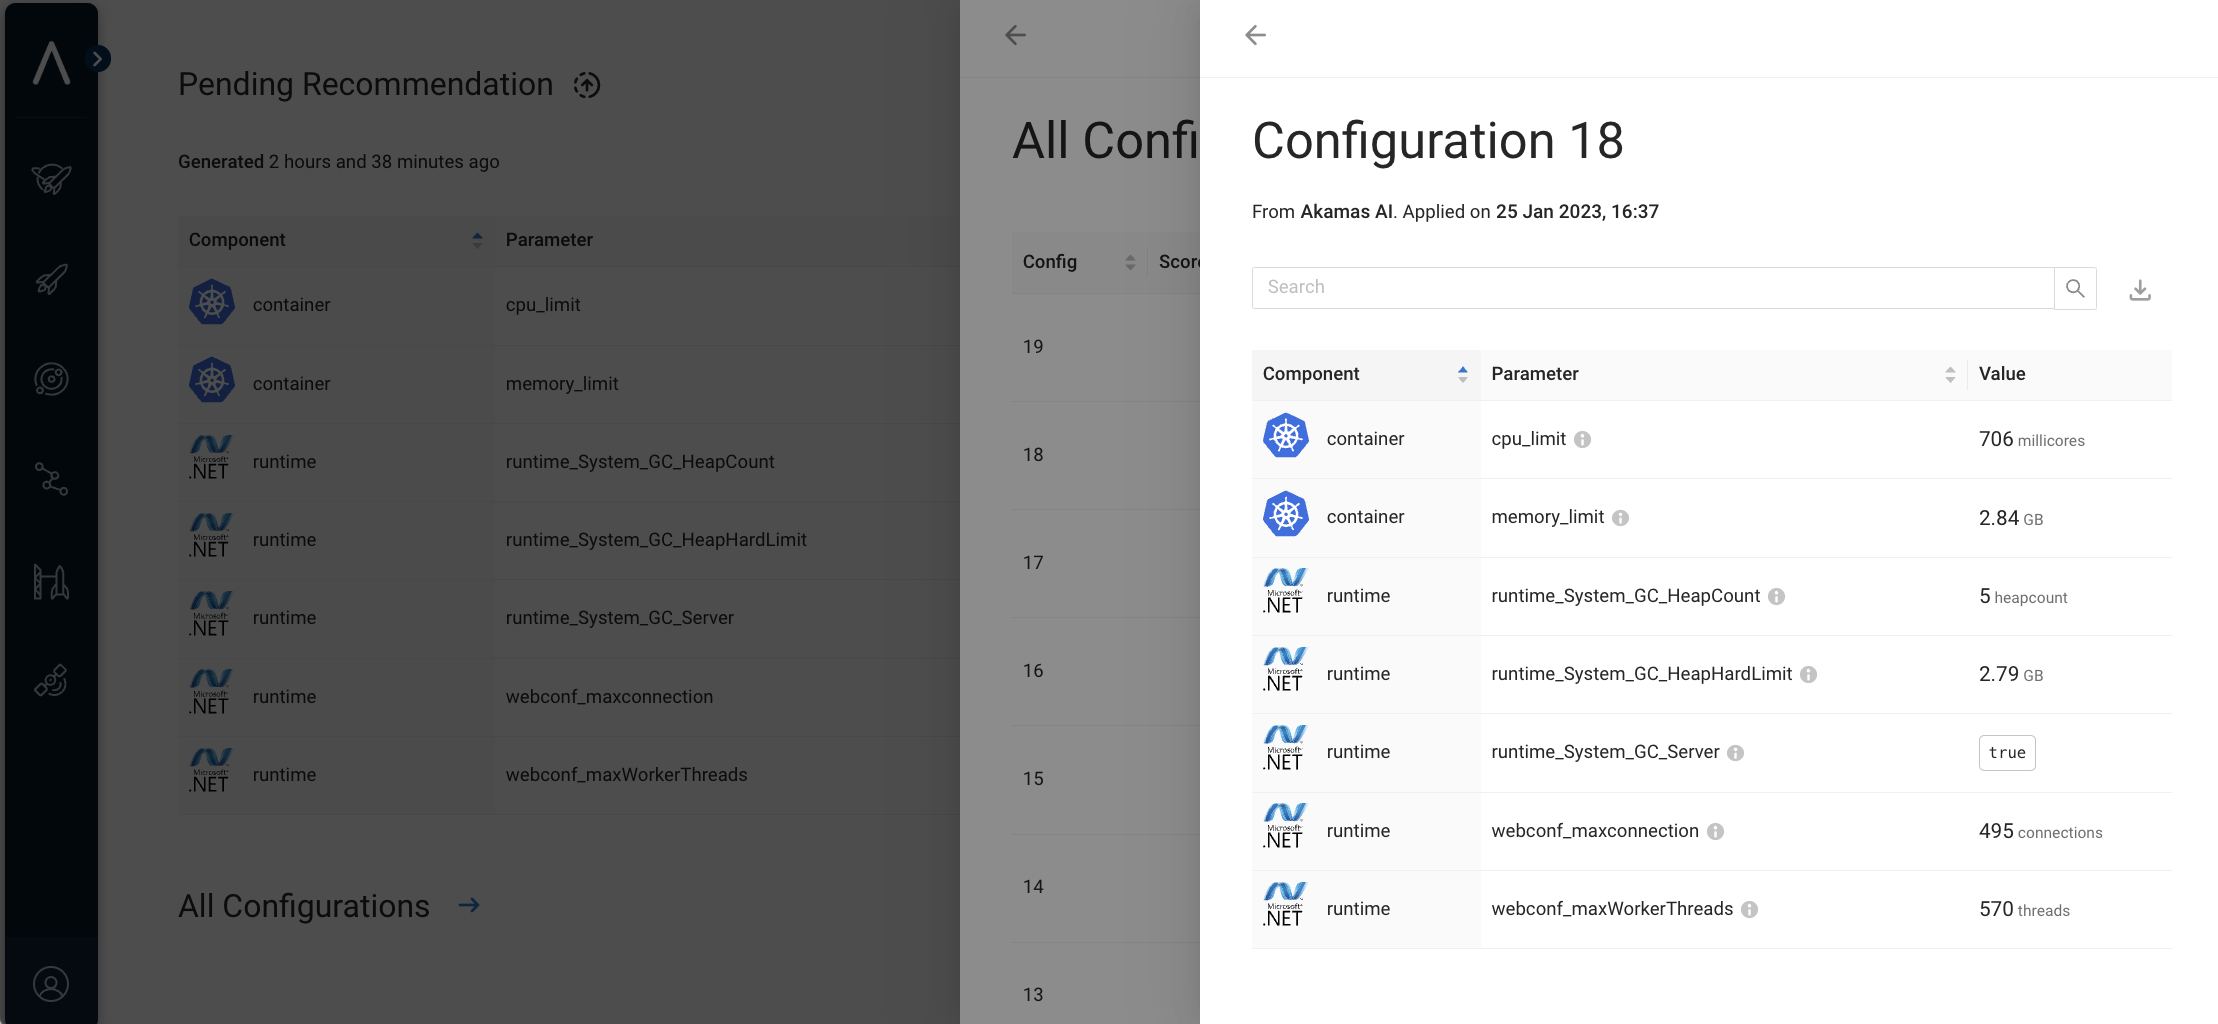Click info icon next to runtime_System_GC_HeapHardLimit
Screen dimensions: 2218x1024
(x=1808, y=675)
